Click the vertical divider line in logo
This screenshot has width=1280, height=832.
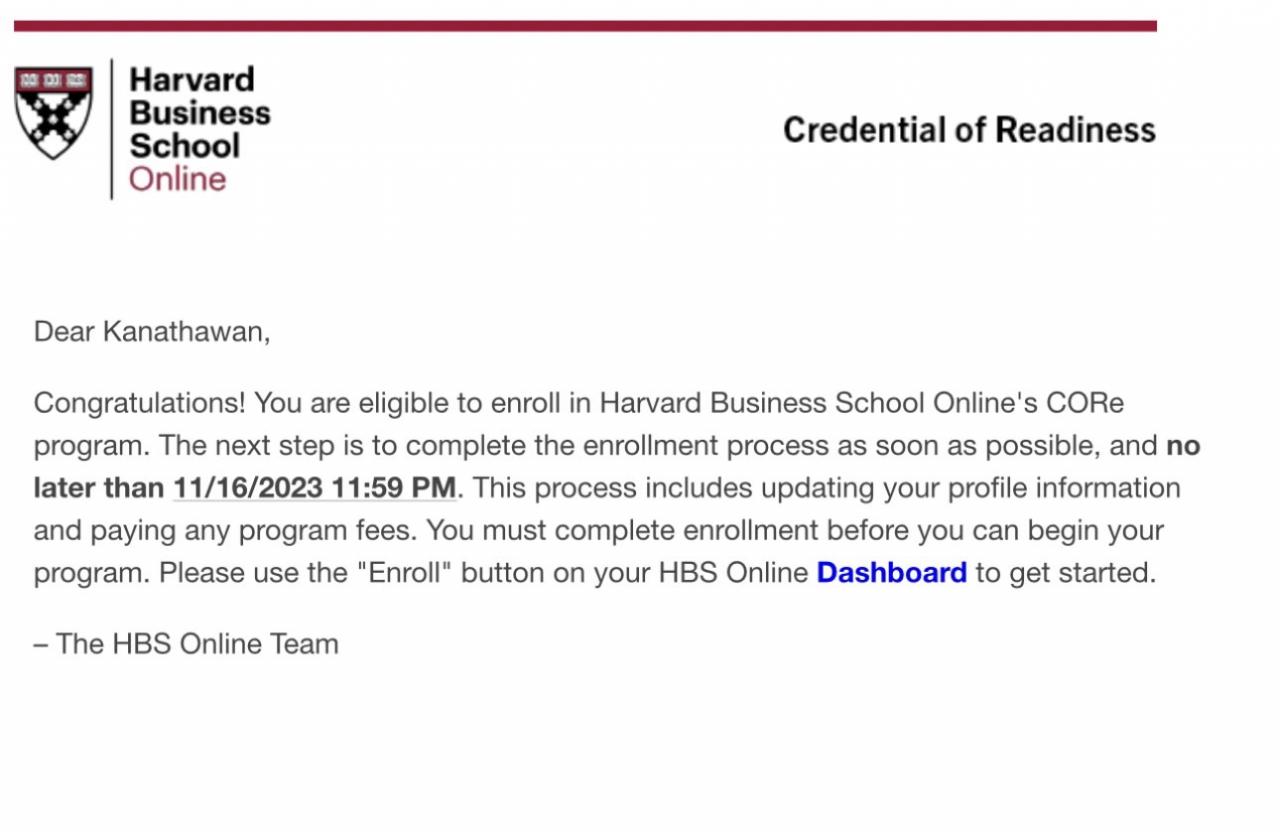[111, 128]
